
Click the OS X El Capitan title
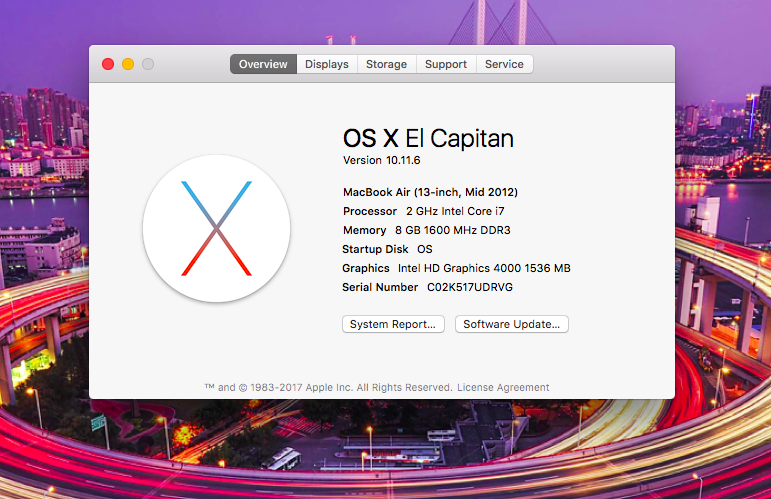coord(428,138)
